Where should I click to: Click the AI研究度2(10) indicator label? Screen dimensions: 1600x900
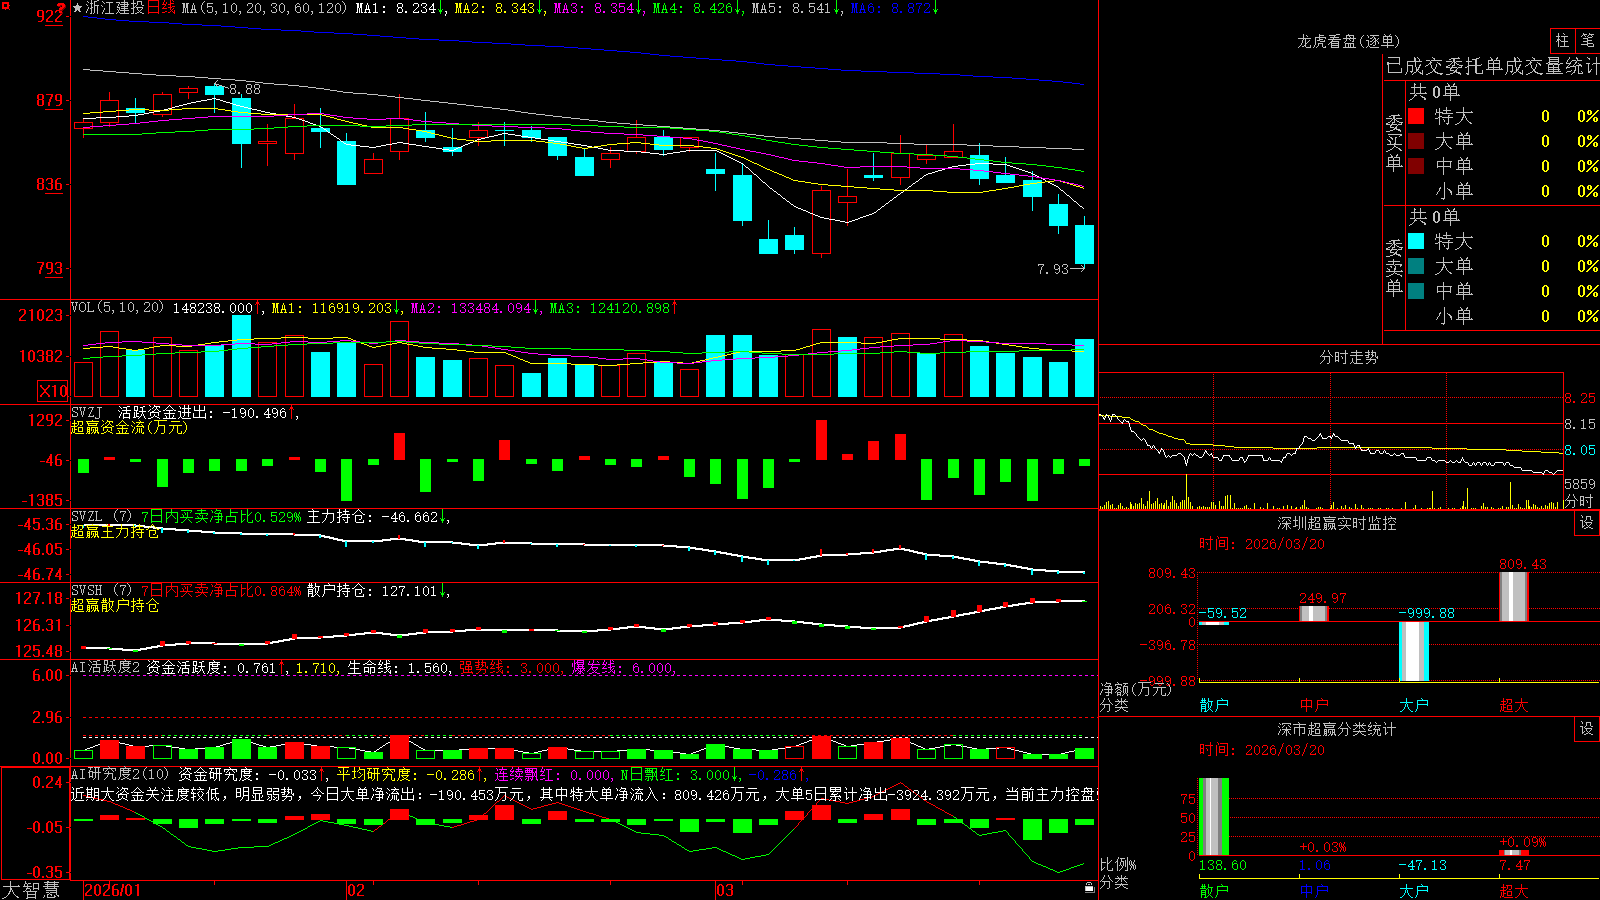coord(121,774)
